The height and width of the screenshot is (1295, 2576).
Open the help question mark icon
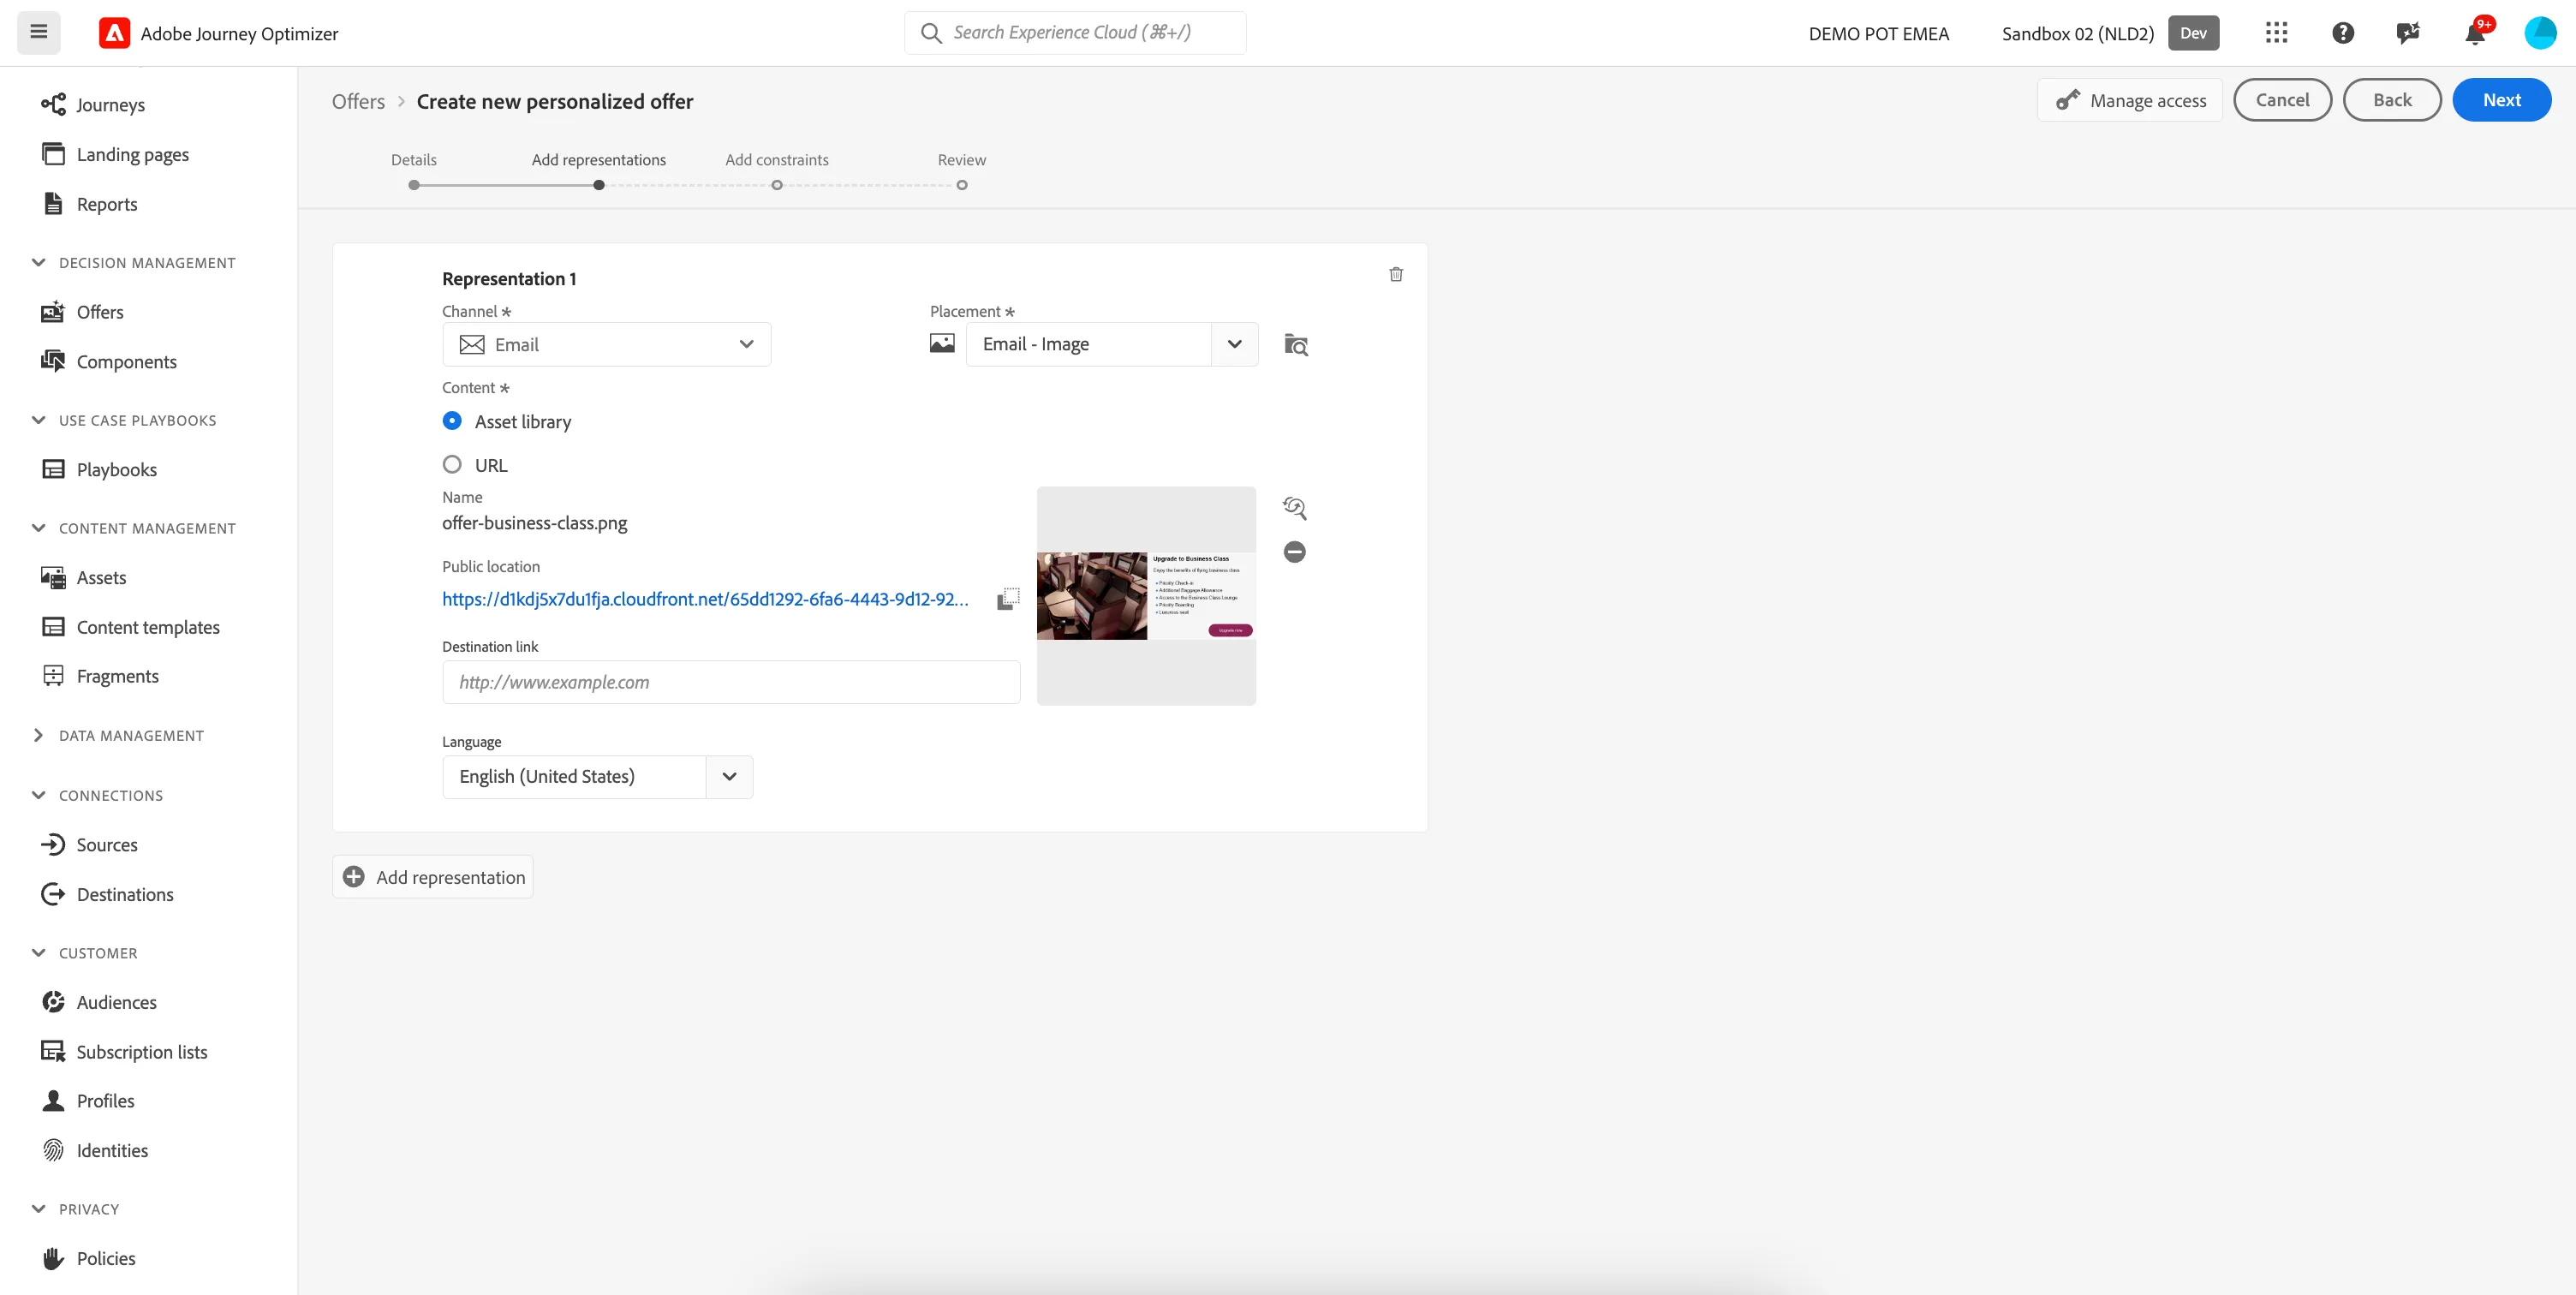point(2342,33)
